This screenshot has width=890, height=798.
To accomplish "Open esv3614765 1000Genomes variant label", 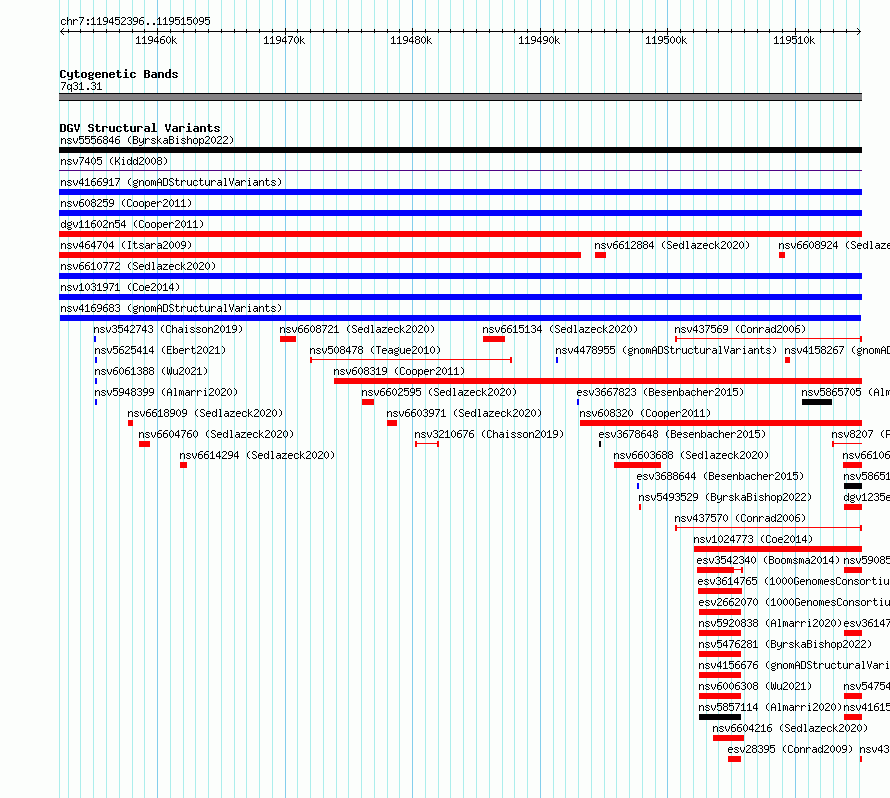I will coord(794,581).
